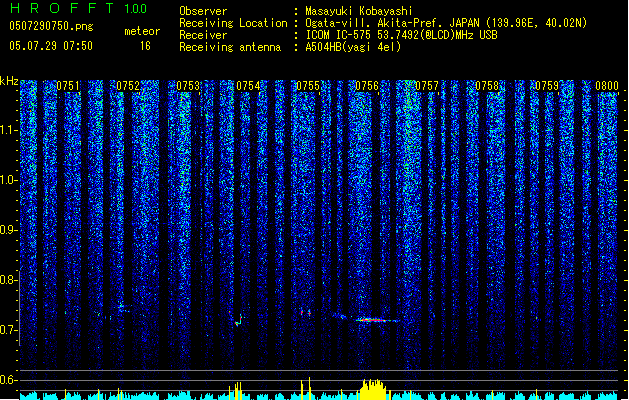Select the A504HB(yagi 4el) antenna text
Screen dimensions: 629x400
(353, 47)
